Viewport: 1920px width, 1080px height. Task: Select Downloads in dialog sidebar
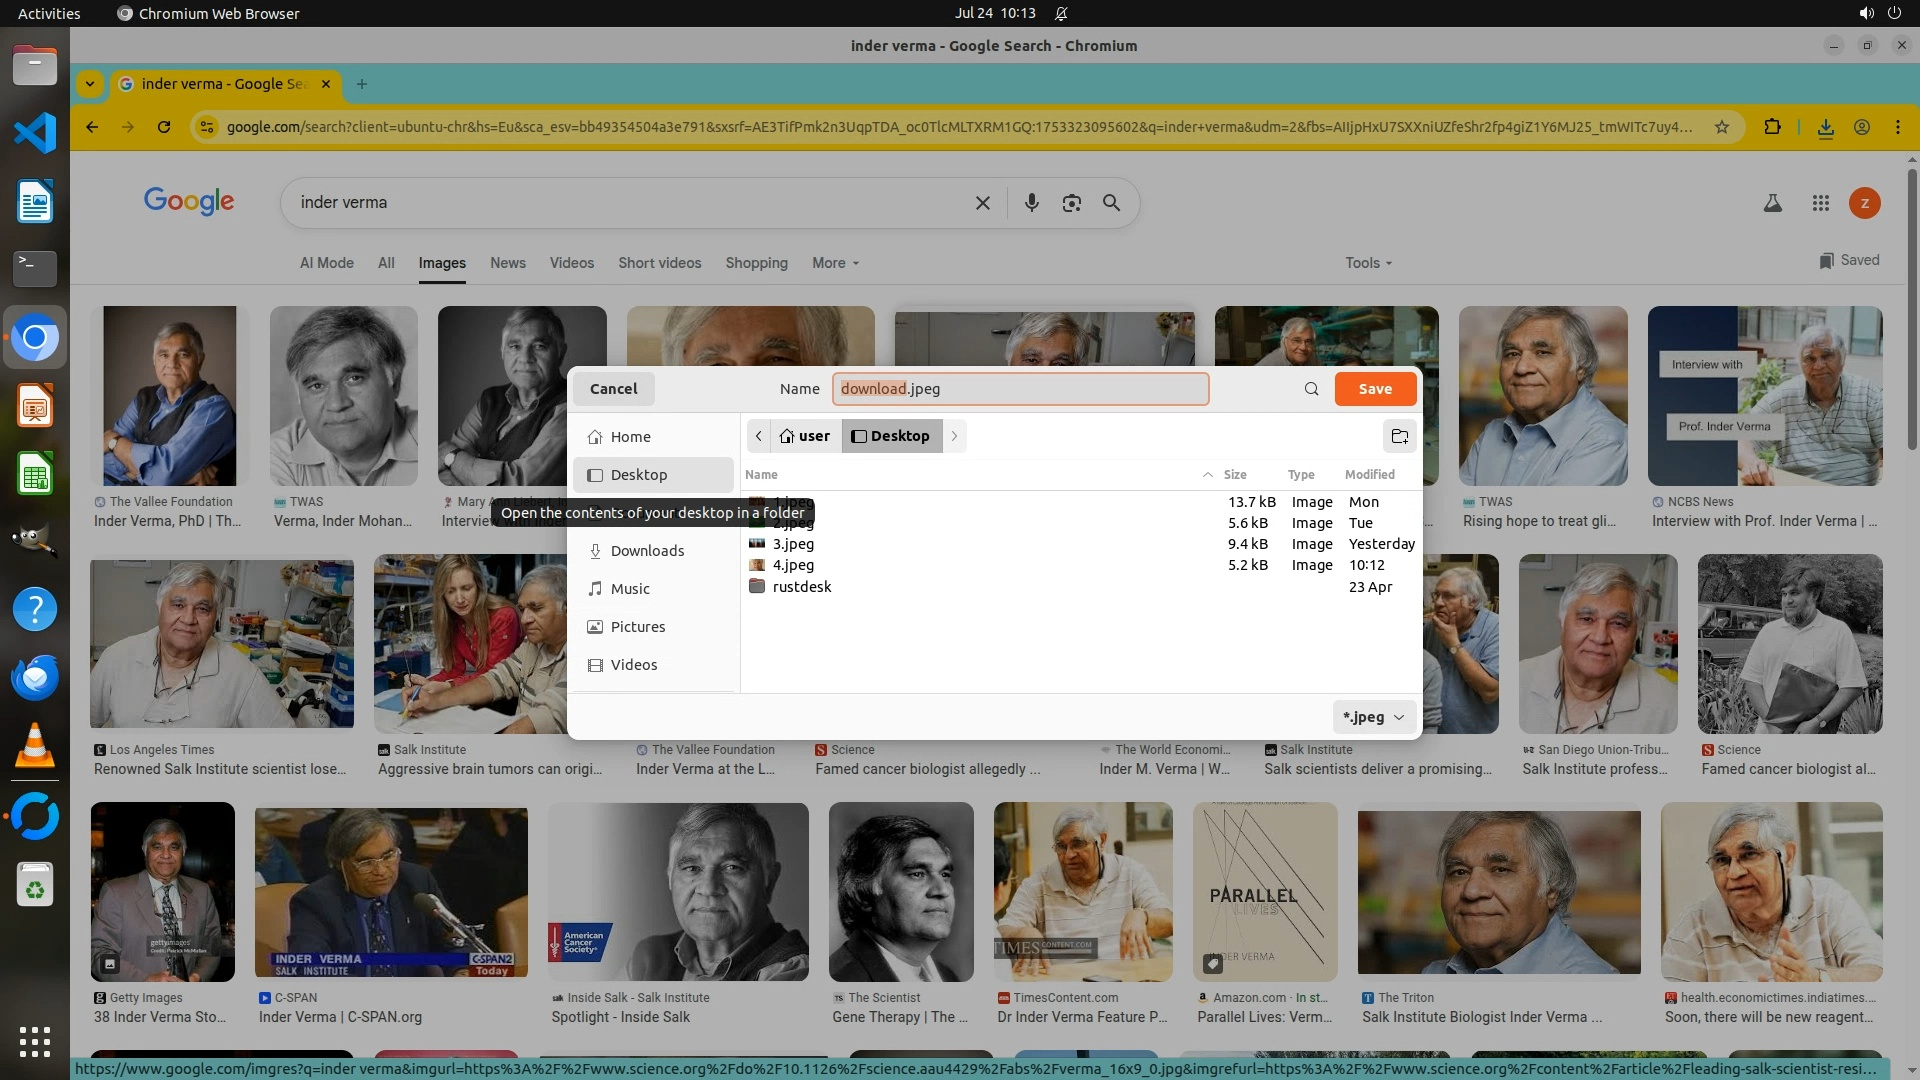(646, 551)
